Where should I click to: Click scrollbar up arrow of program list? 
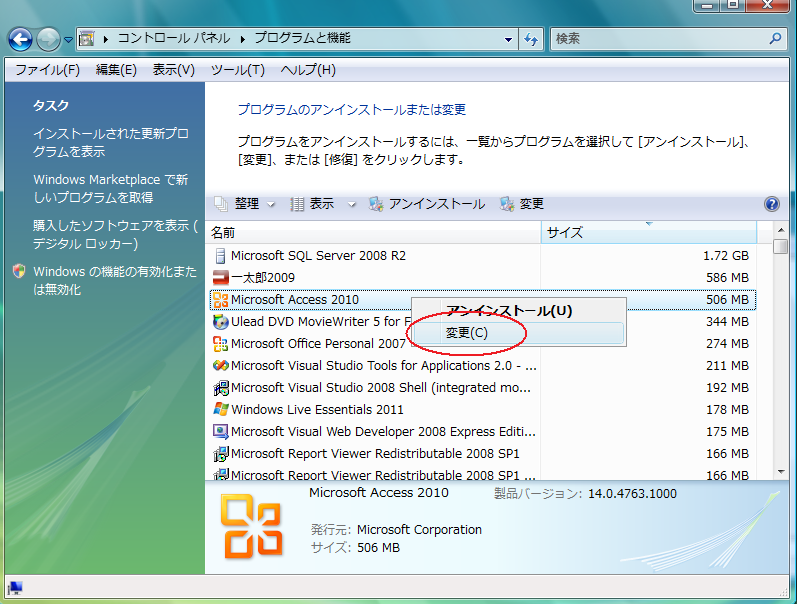781,230
